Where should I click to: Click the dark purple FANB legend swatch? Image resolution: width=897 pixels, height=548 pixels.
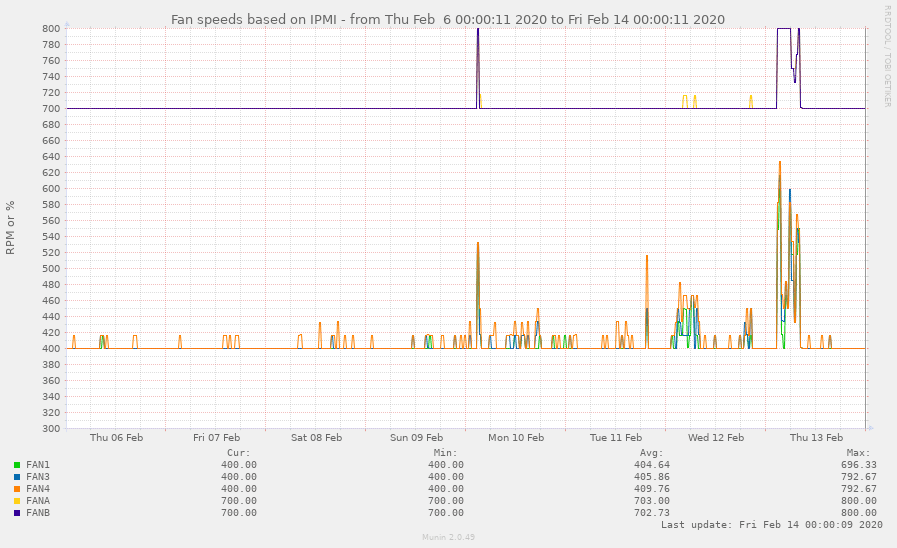point(17,513)
